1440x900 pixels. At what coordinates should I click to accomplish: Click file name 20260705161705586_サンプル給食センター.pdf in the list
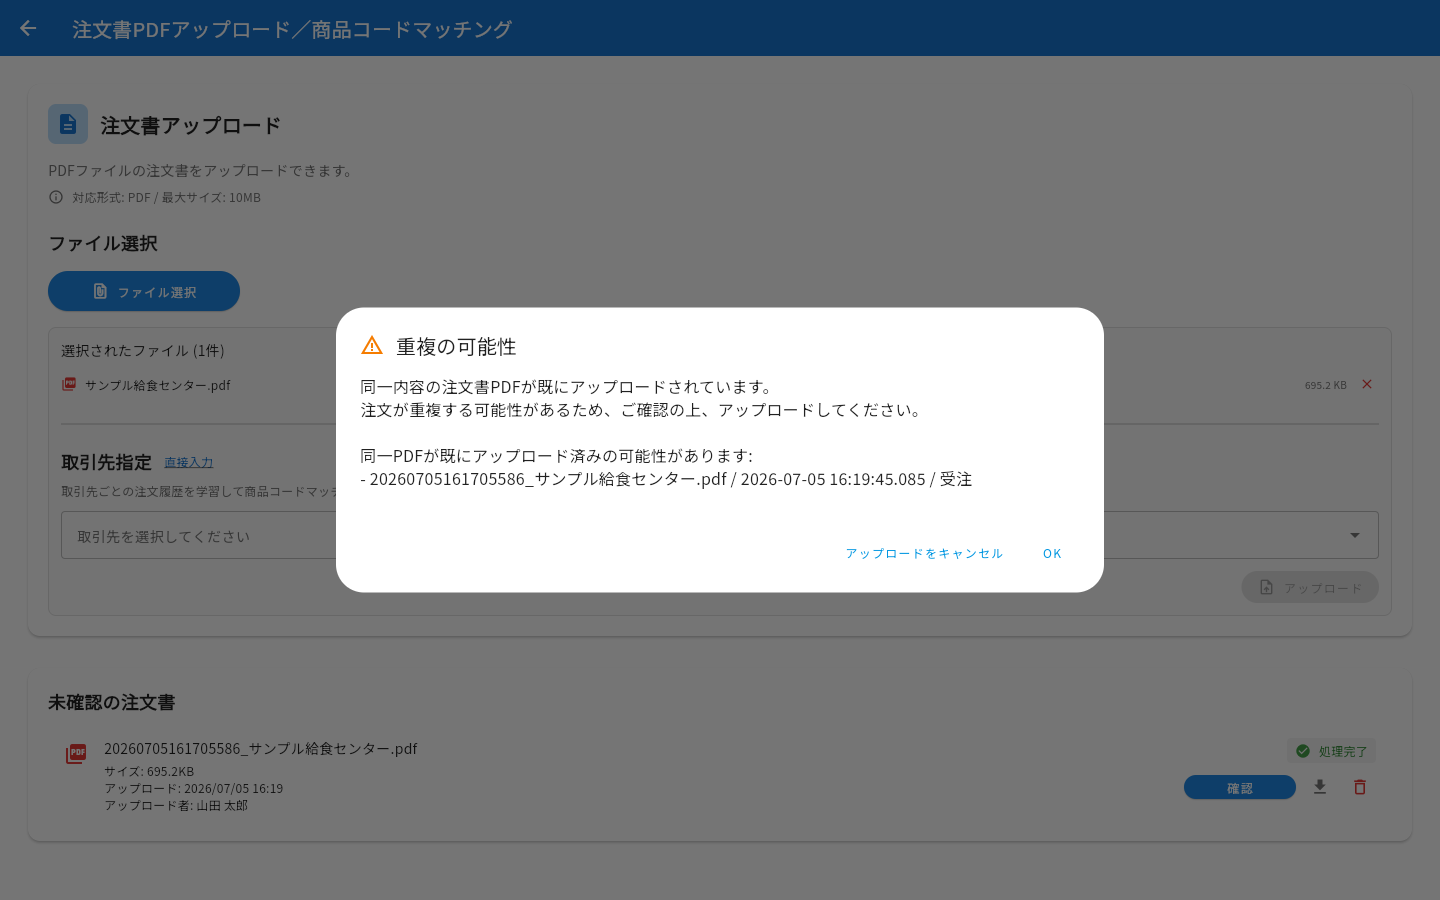[x=261, y=748]
